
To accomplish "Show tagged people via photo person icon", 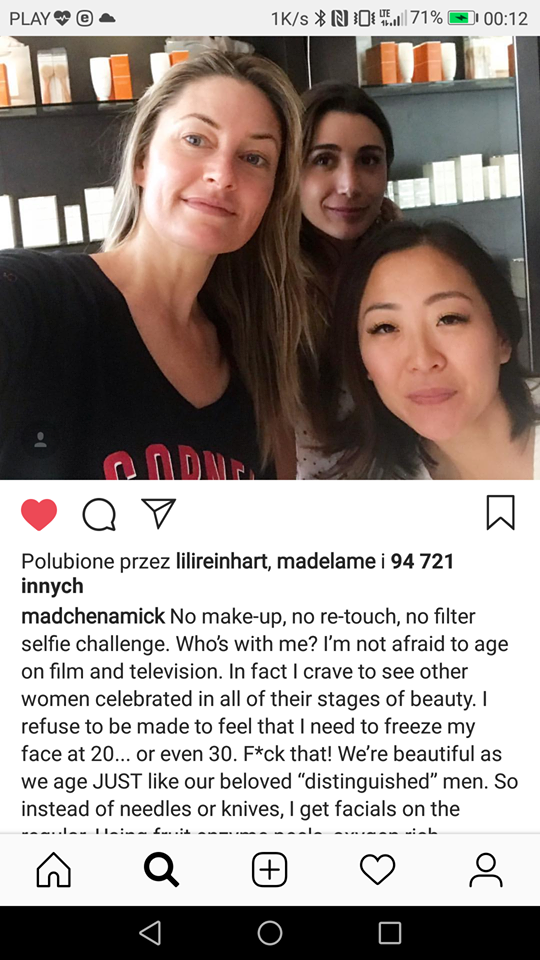I will click(40, 440).
